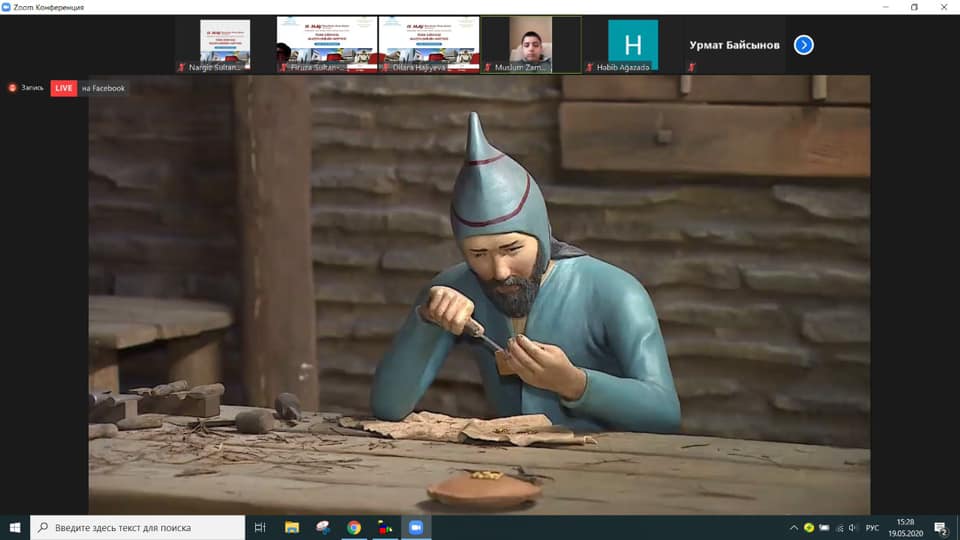Open File Explorer from the taskbar
Viewport: 960px width, 540px height.
[292, 528]
